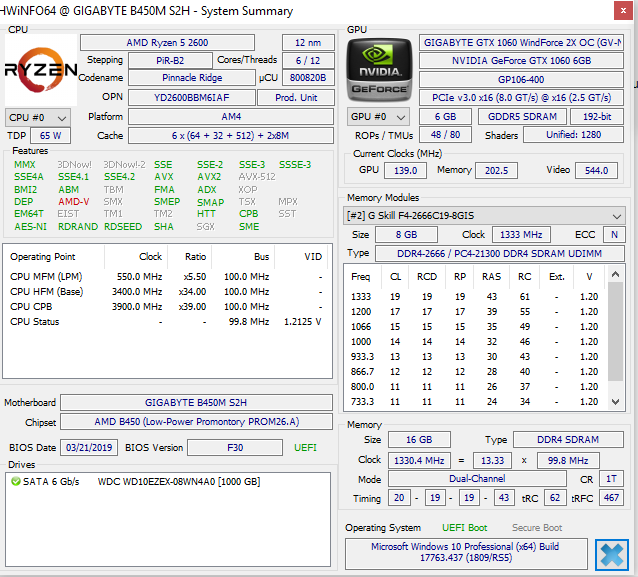Image resolution: width=638 pixels, height=577 pixels.
Task: Click the GPU clock 139.0 field
Action: 405,170
